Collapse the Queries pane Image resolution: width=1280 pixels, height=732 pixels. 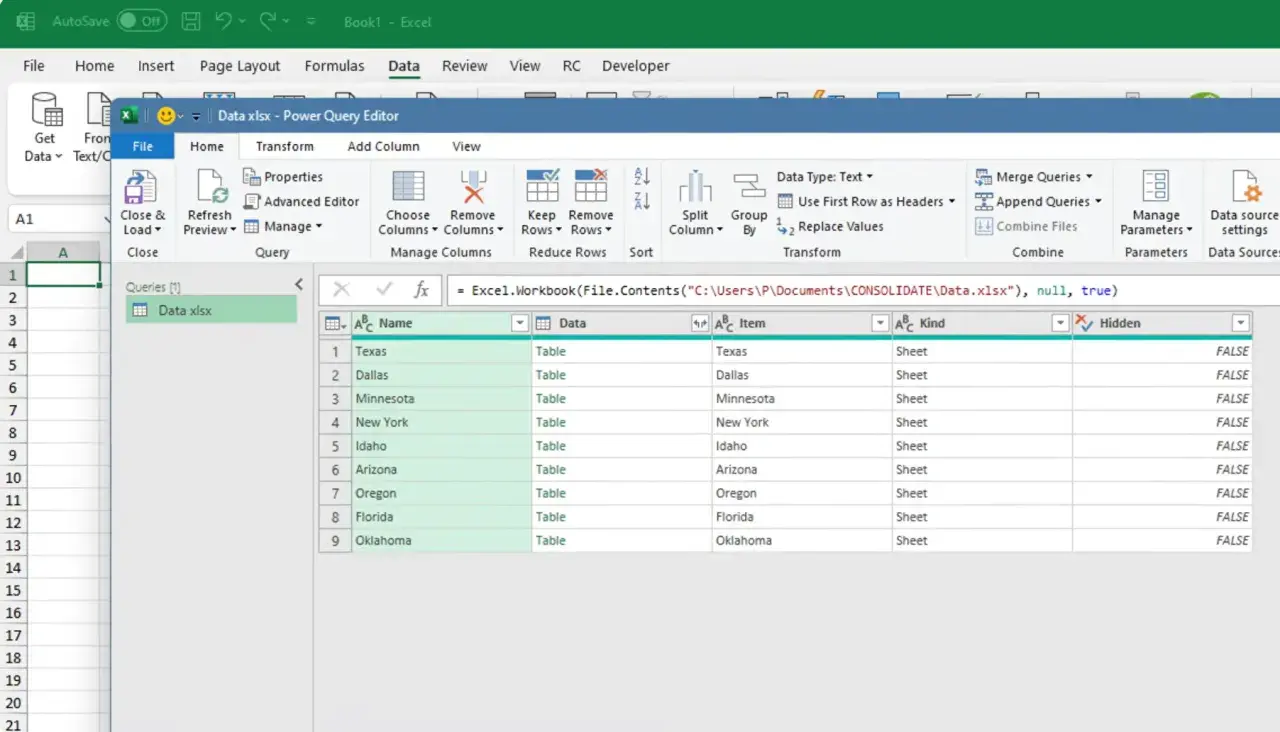point(298,285)
